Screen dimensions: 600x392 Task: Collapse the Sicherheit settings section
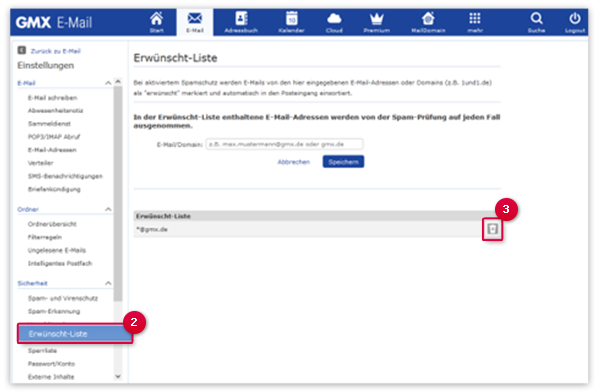tap(108, 283)
